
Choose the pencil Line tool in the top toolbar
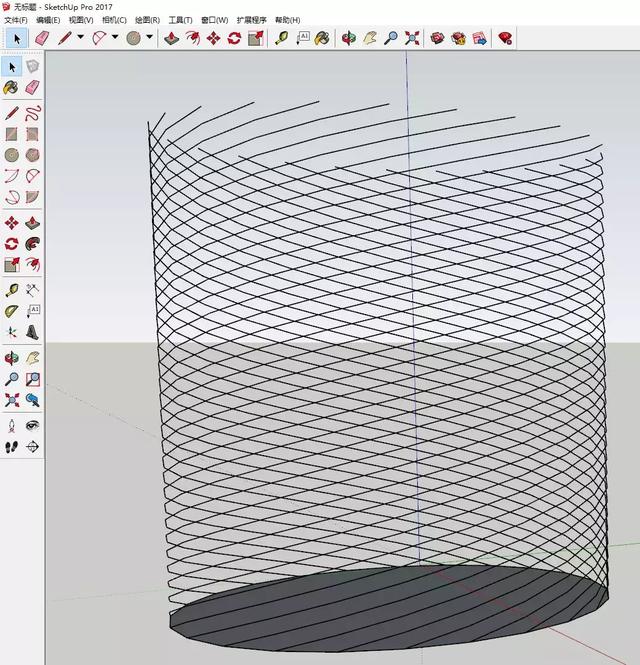point(65,39)
